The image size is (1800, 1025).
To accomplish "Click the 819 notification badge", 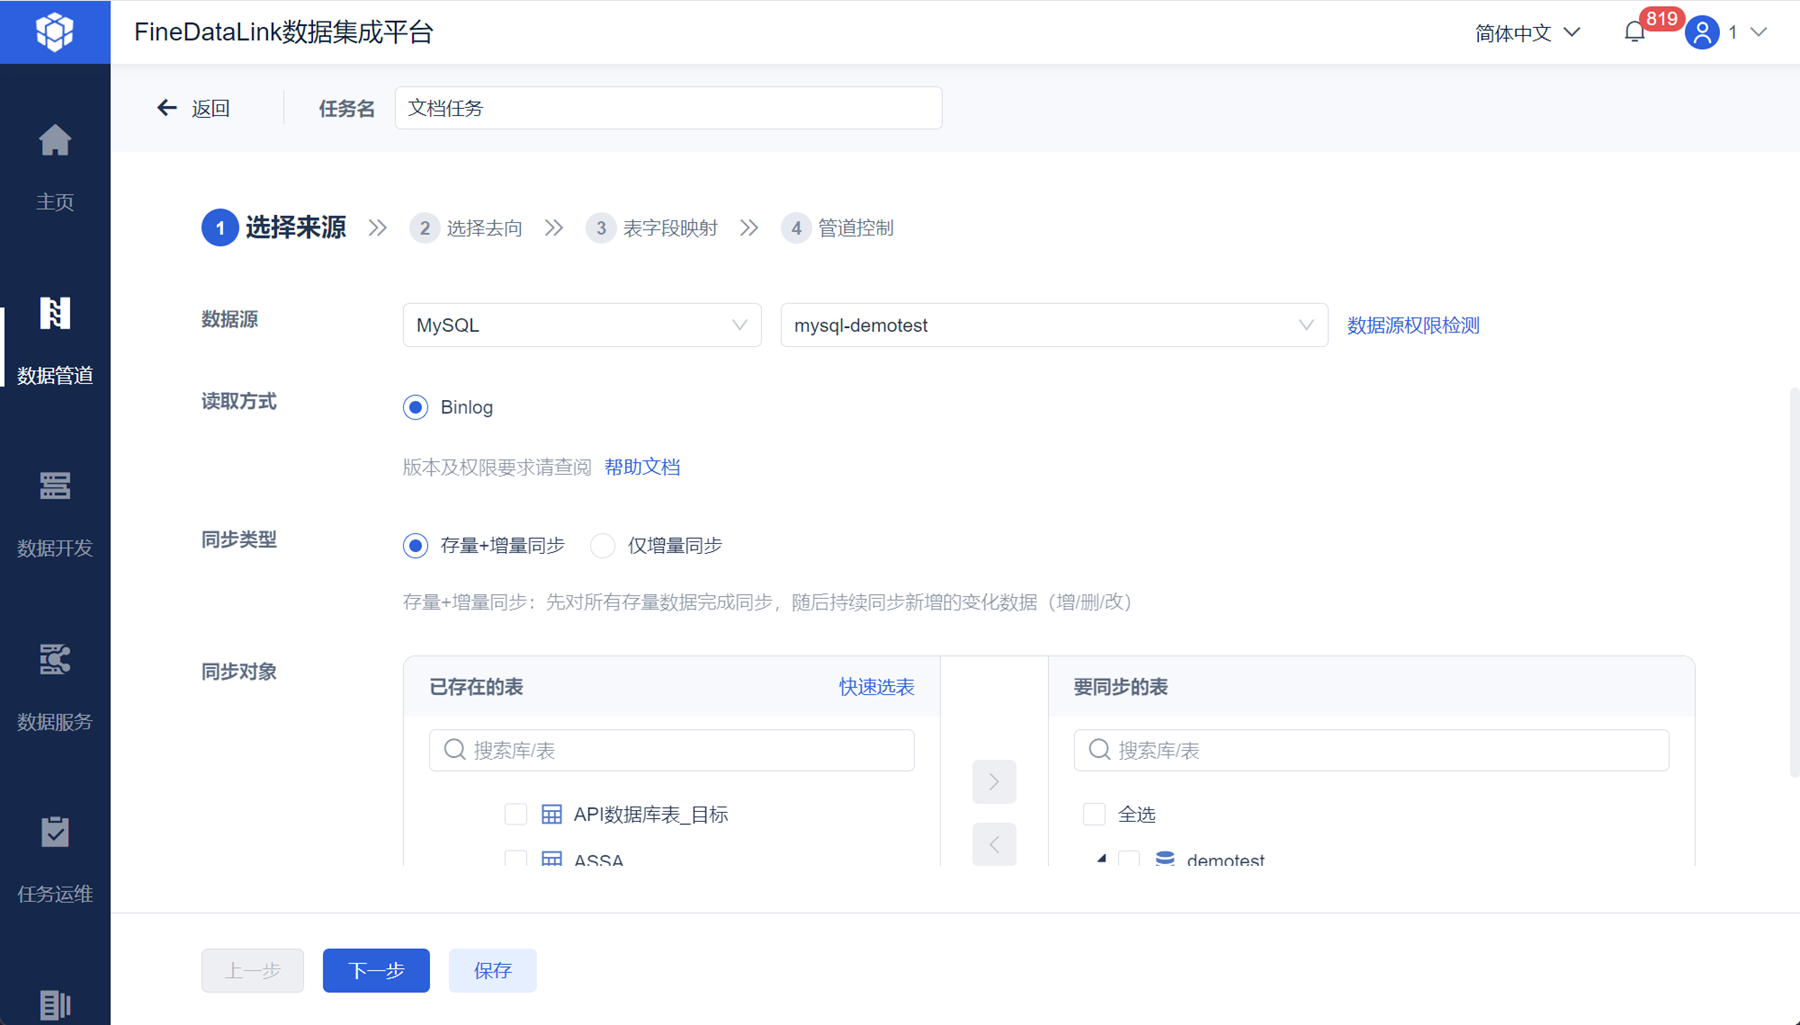I will [x=1661, y=19].
